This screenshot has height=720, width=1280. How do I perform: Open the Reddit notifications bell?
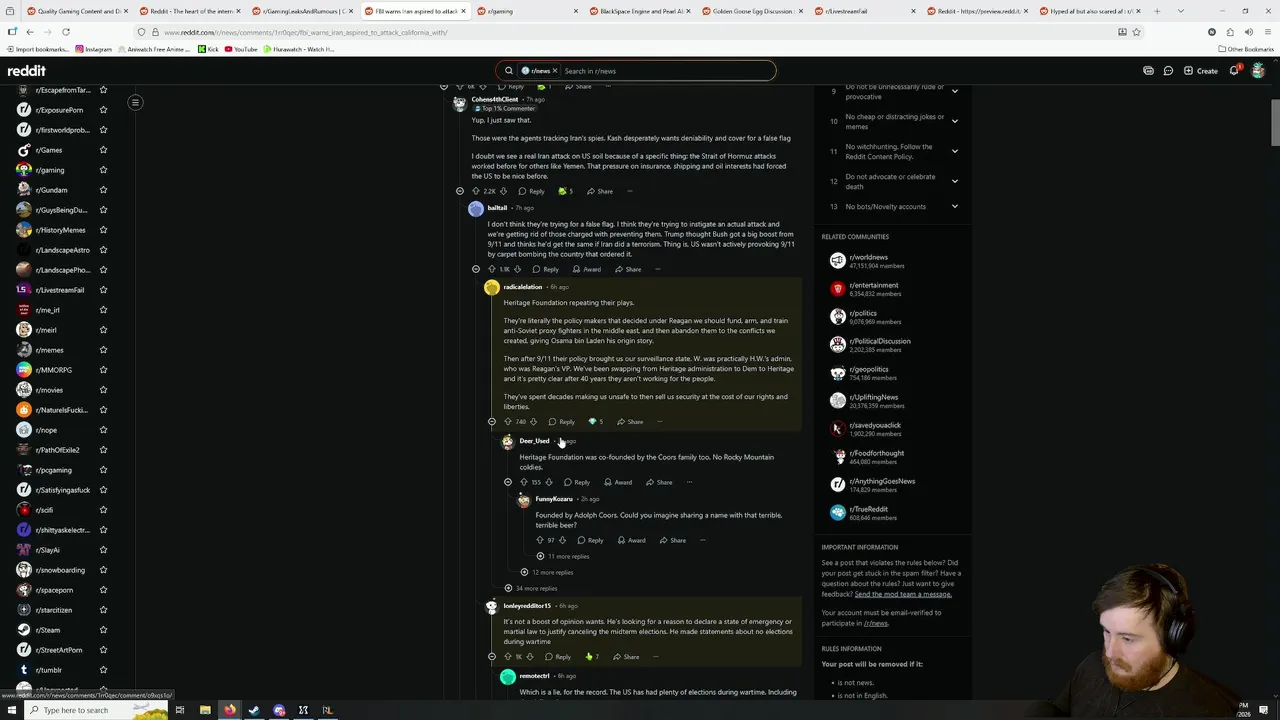tap(1234, 71)
